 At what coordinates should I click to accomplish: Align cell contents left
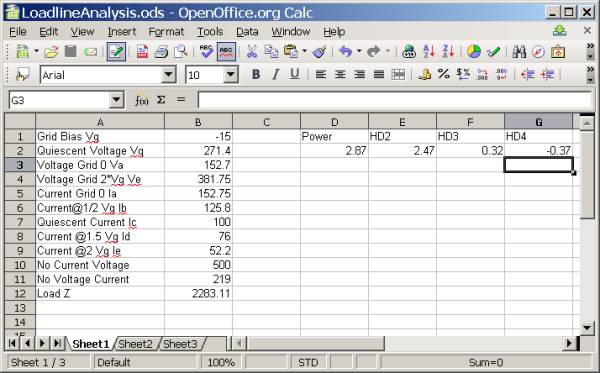tap(321, 74)
